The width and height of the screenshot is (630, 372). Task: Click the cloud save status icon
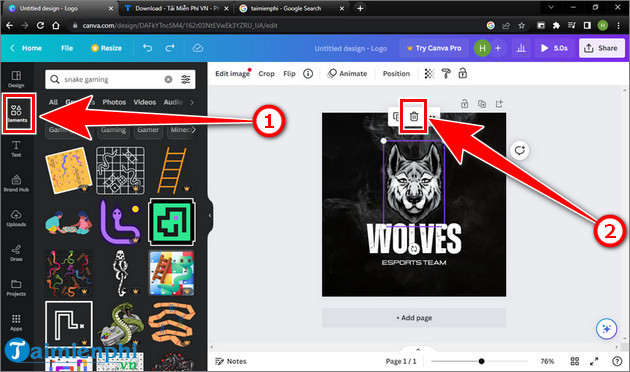pos(198,48)
